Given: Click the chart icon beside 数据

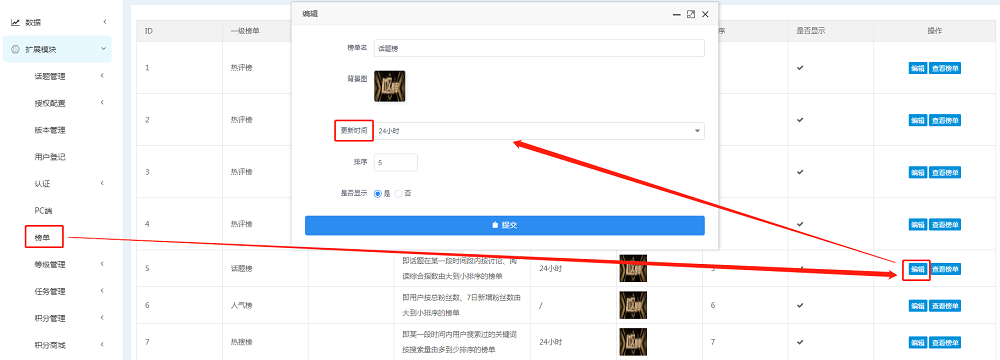Looking at the screenshot, I should 15,22.
